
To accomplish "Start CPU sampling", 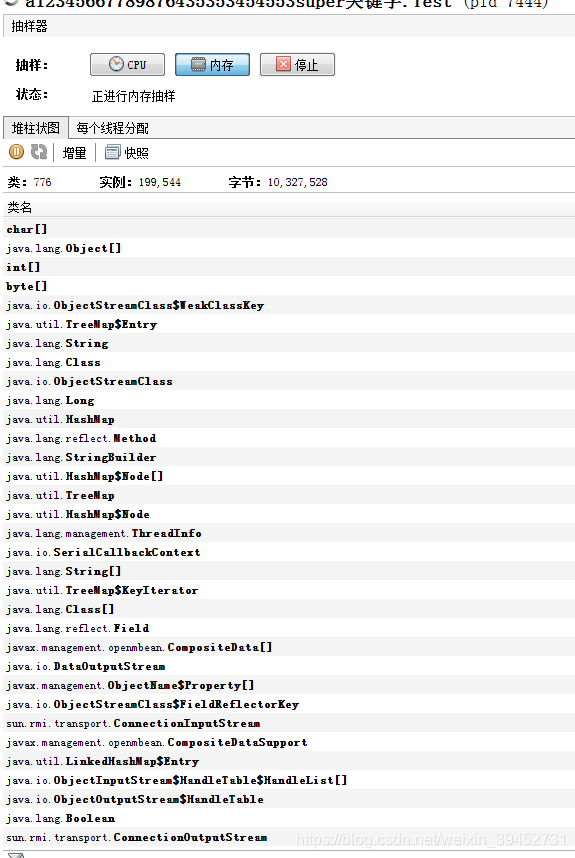I will [x=127, y=65].
